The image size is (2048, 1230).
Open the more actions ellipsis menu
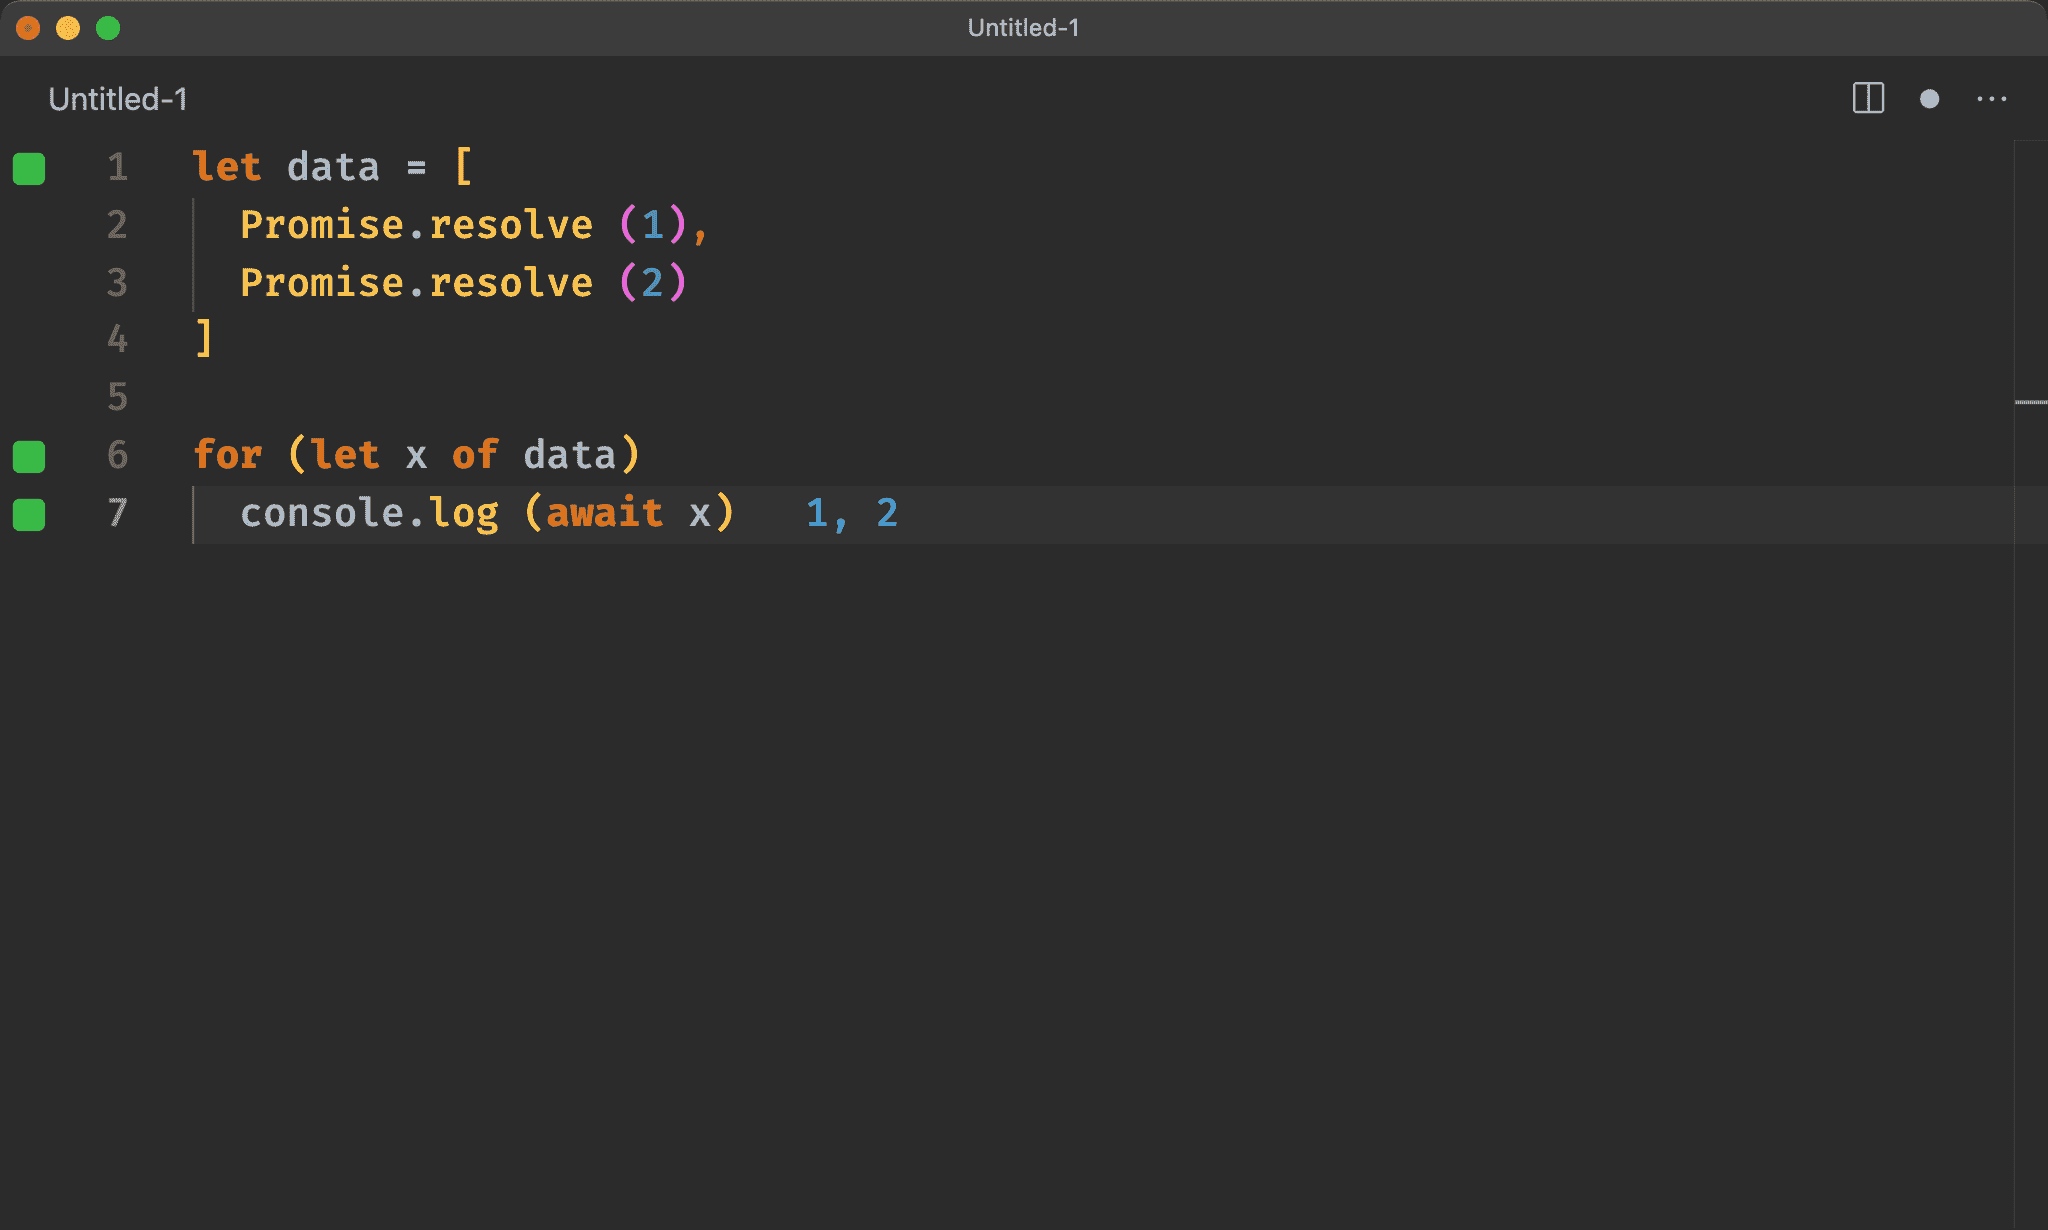[1991, 98]
